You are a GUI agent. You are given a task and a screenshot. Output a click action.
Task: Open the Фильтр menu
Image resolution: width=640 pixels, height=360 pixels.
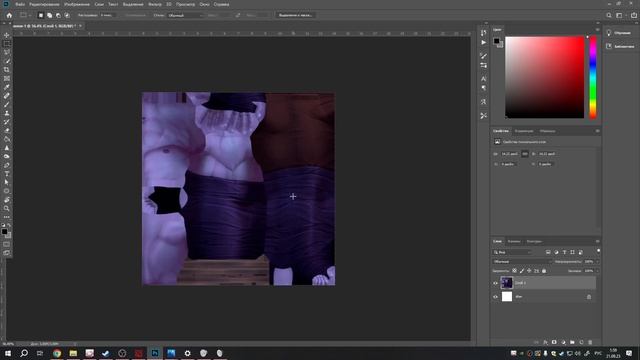pyautogui.click(x=155, y=4)
